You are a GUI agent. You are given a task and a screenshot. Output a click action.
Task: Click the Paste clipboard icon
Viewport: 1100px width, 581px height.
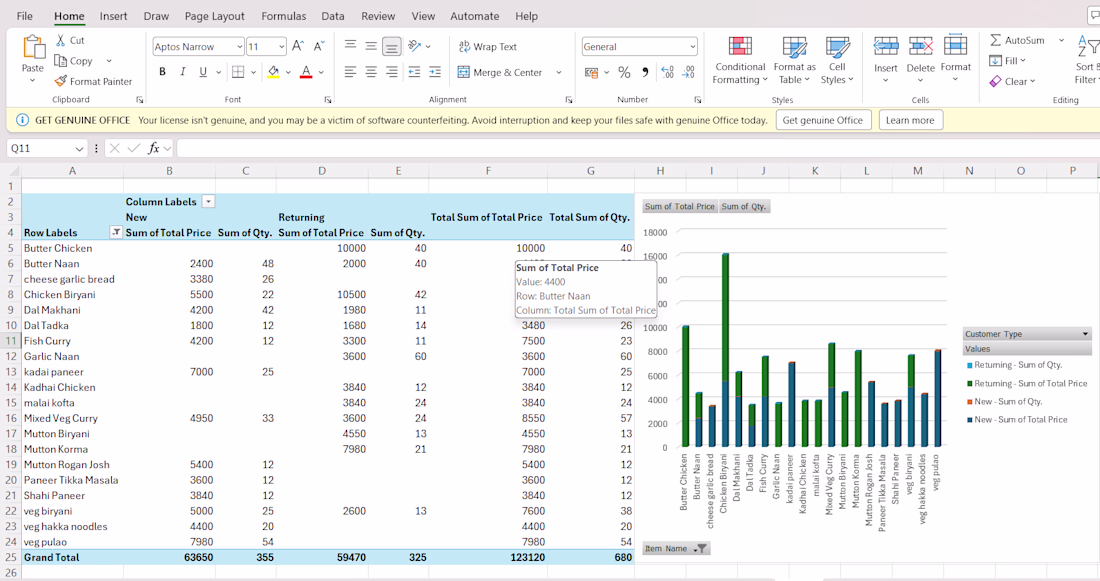33,48
